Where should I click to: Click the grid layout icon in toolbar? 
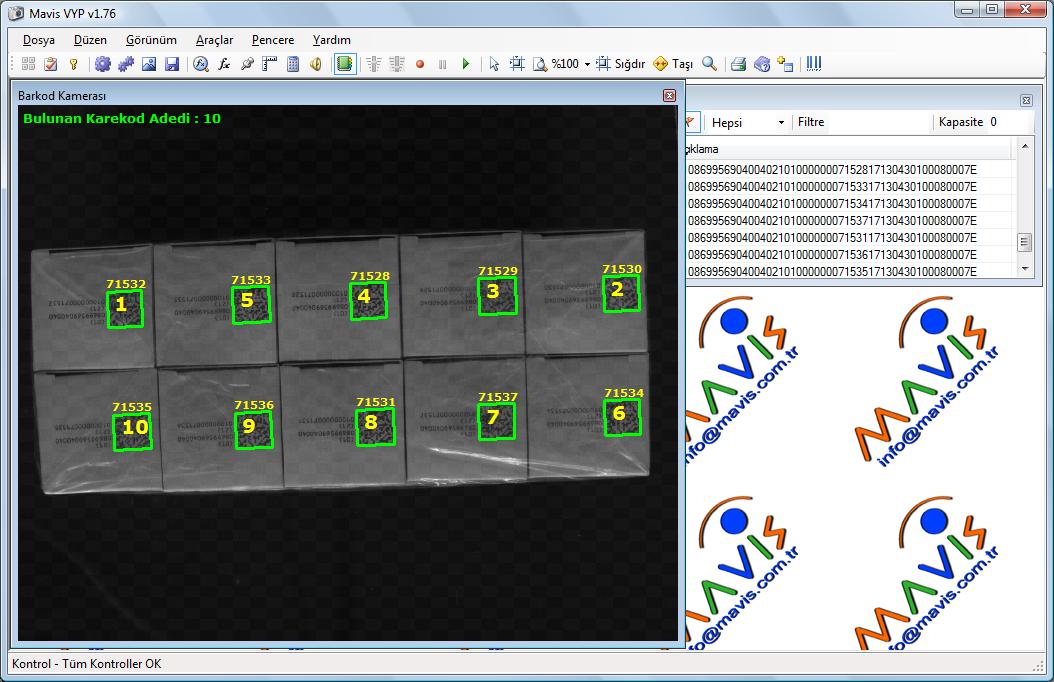tap(28, 64)
